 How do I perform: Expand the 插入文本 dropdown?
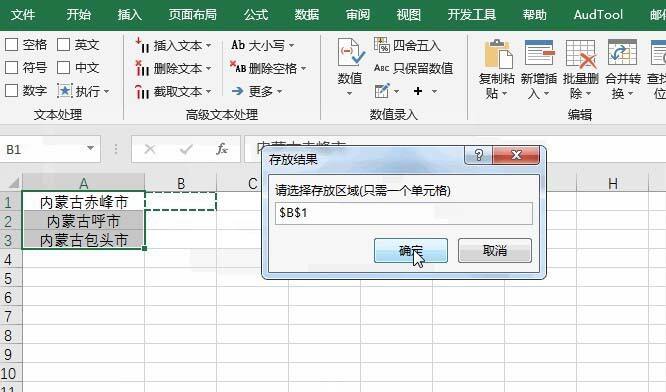pos(209,45)
